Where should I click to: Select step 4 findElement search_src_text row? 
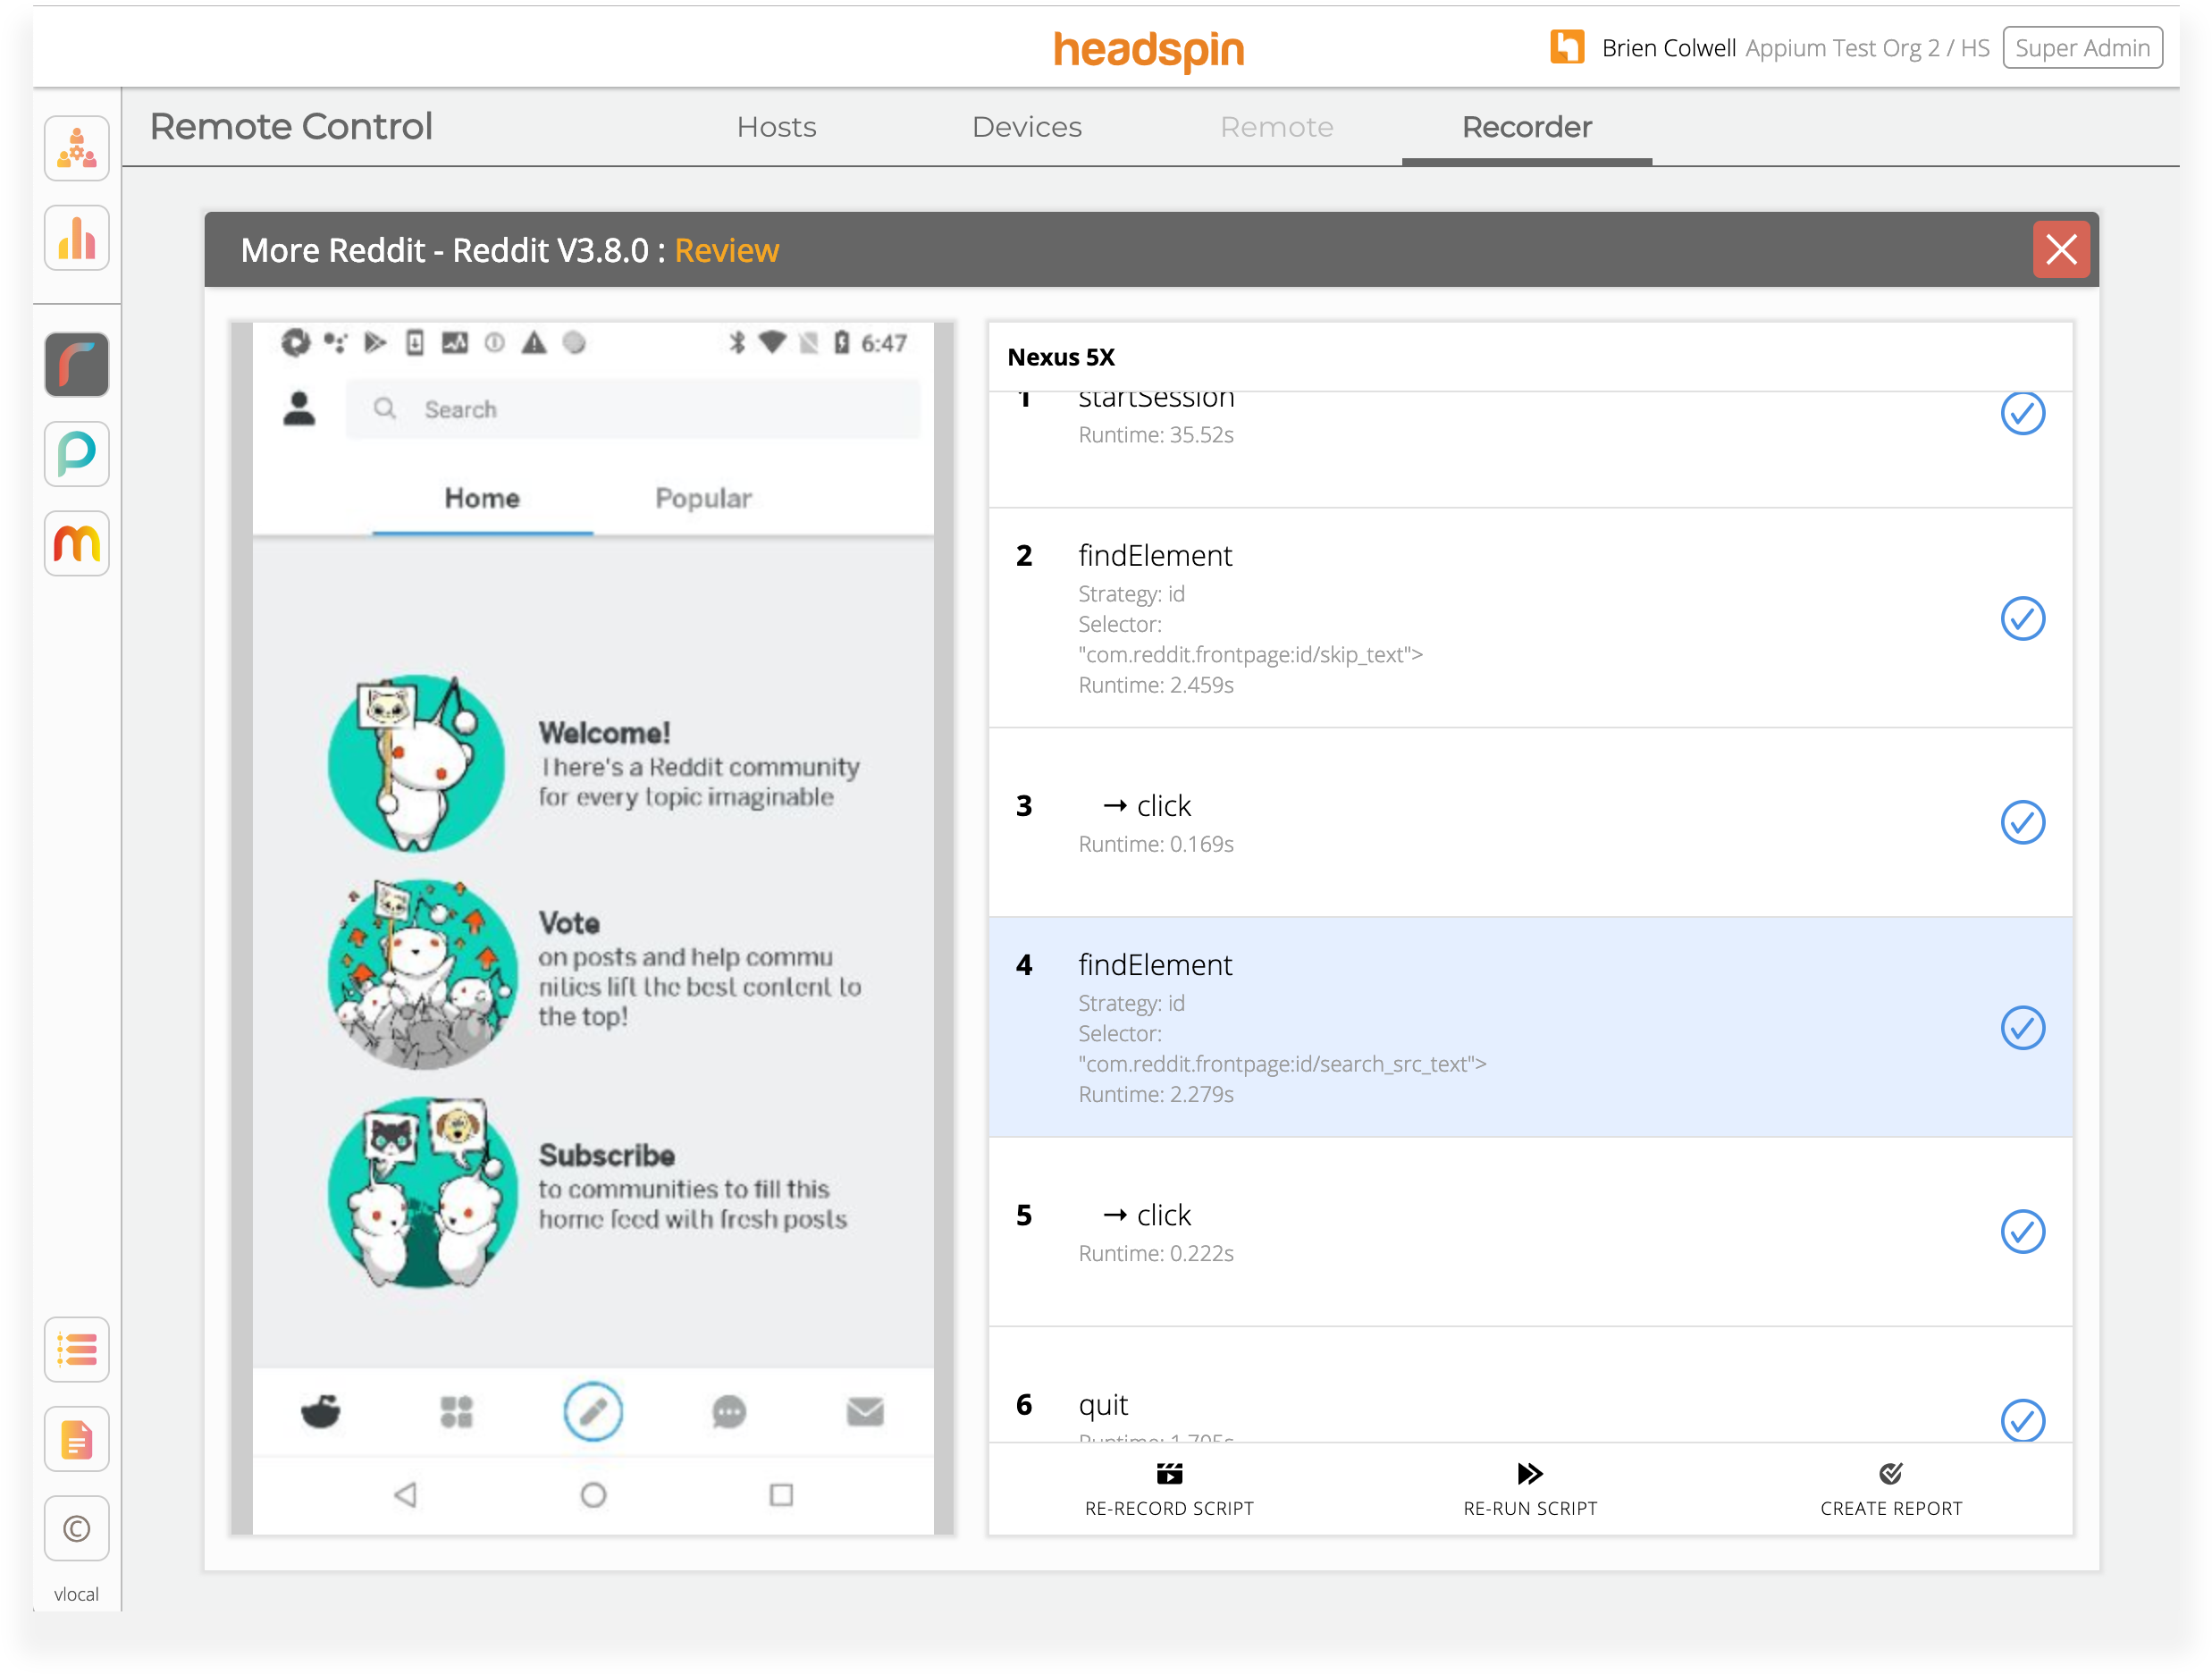[x=1530, y=1027]
